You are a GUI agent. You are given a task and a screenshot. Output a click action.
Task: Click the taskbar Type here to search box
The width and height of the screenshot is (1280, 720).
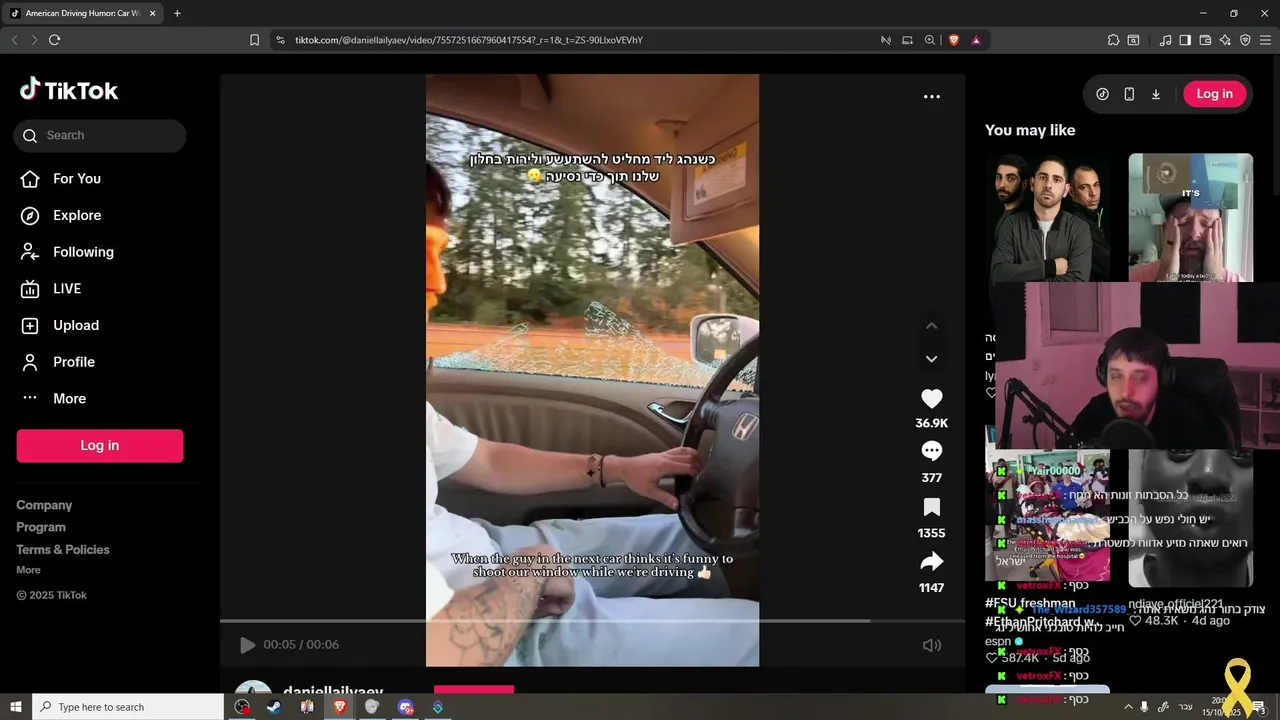(x=128, y=707)
